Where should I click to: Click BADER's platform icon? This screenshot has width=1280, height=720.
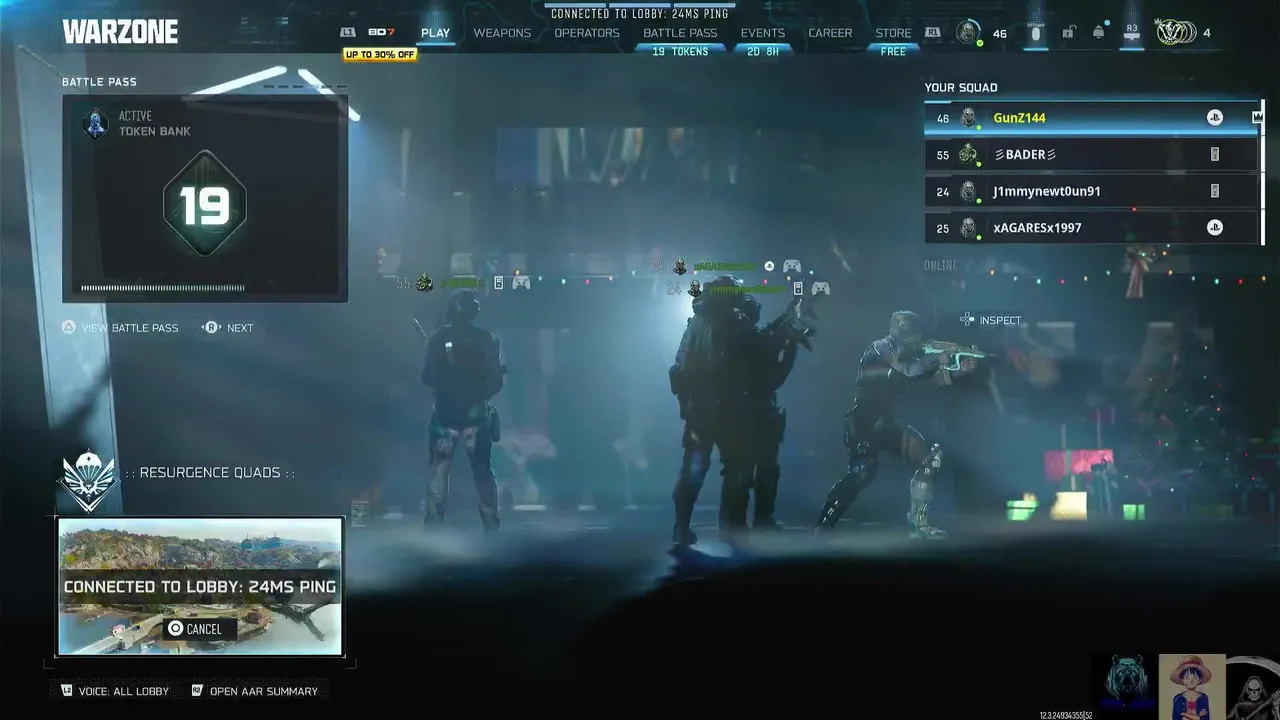(x=1215, y=155)
